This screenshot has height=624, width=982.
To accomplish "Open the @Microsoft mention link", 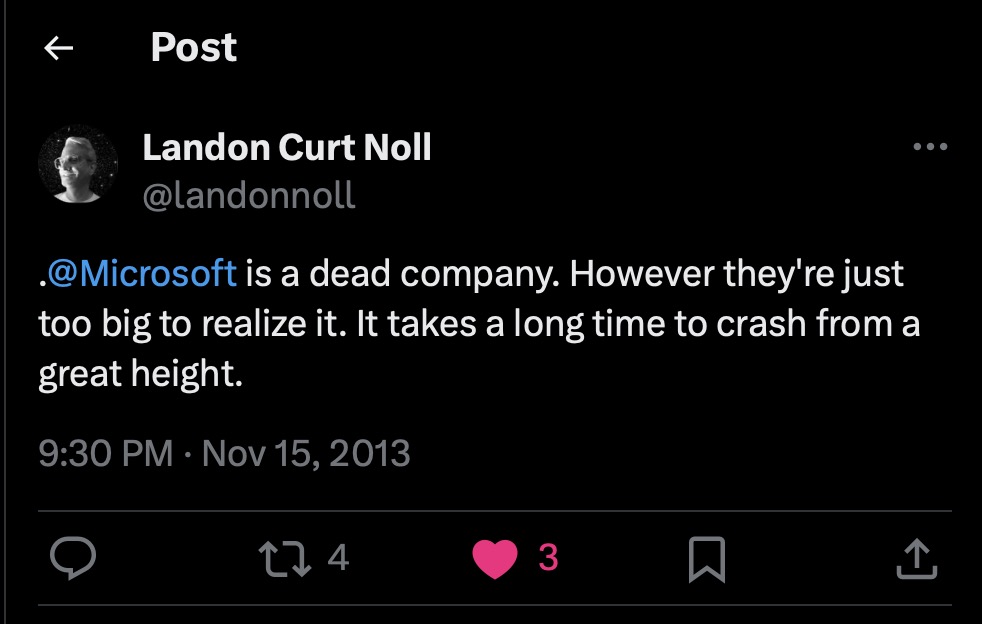I will click(142, 273).
